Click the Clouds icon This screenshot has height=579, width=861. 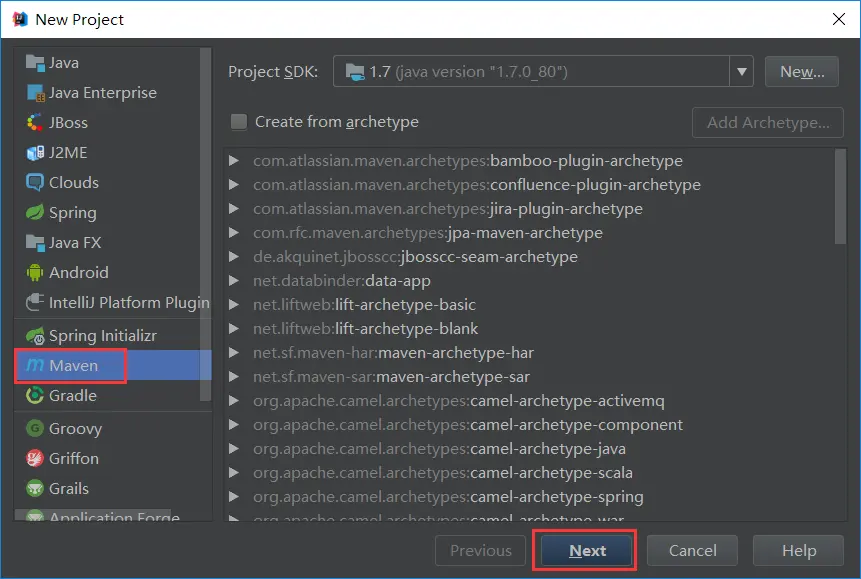click(x=35, y=182)
